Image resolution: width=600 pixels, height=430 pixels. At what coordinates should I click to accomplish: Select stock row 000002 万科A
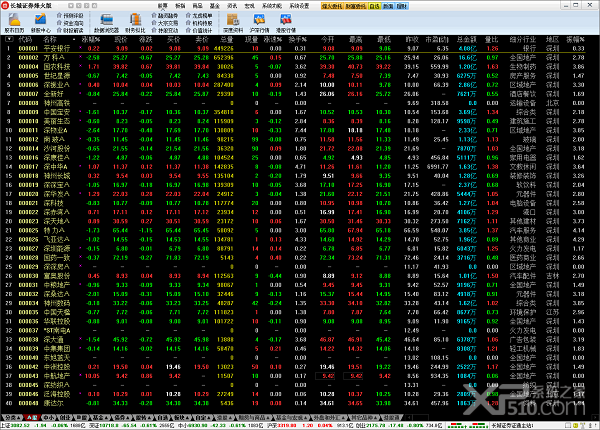pos(300,57)
